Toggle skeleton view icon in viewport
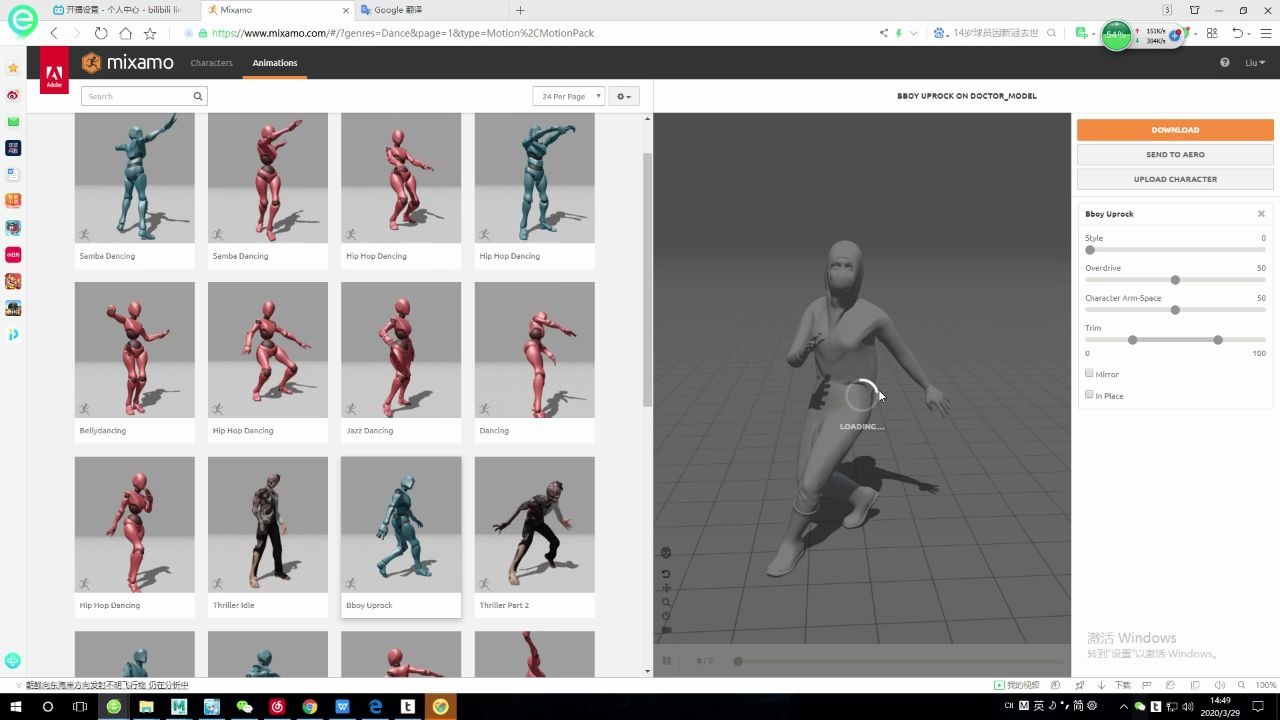Screen dimensions: 1280x720 pos(666,552)
